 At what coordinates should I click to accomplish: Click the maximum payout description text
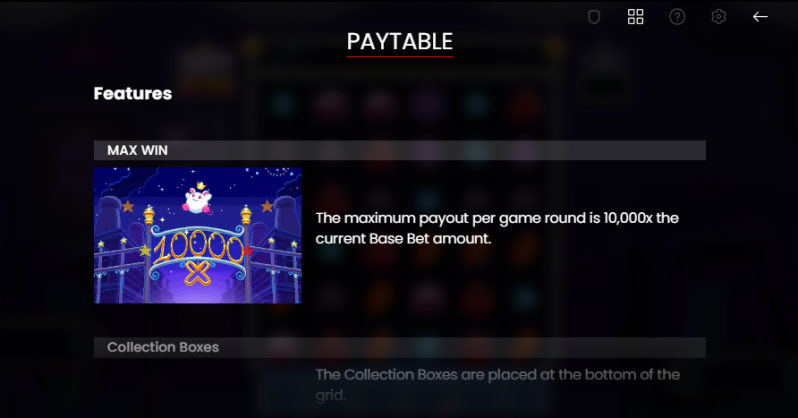click(x=497, y=228)
